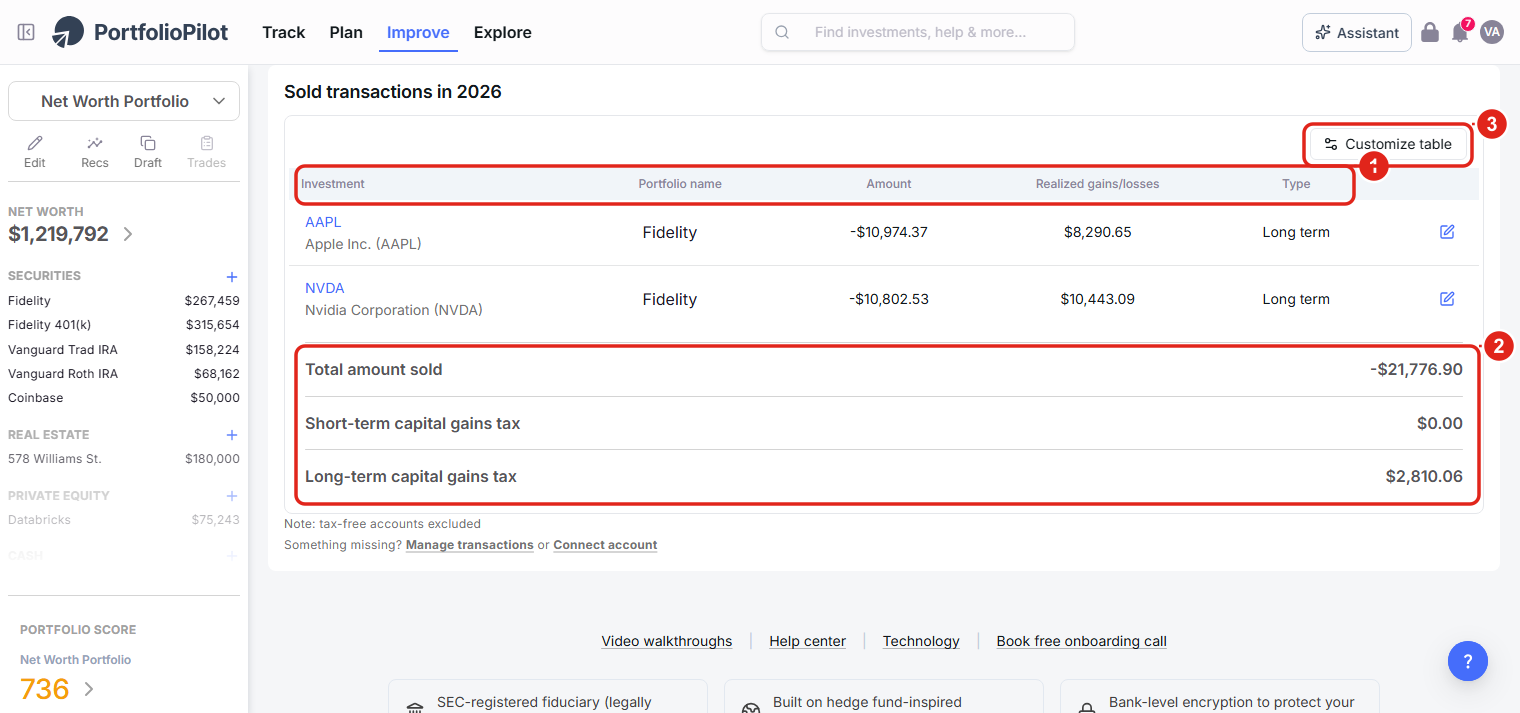The height and width of the screenshot is (713, 1520).
Task: Open the blue help question button
Action: click(x=1468, y=661)
